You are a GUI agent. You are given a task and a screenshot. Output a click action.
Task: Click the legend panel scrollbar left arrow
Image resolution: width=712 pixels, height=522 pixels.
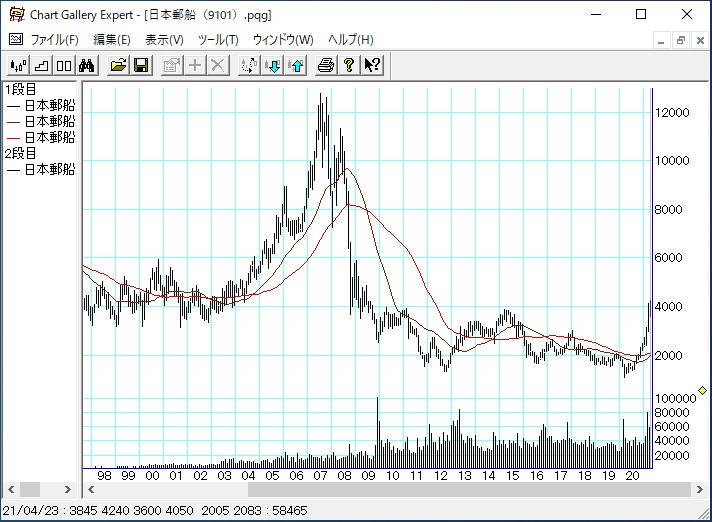tap(9, 490)
